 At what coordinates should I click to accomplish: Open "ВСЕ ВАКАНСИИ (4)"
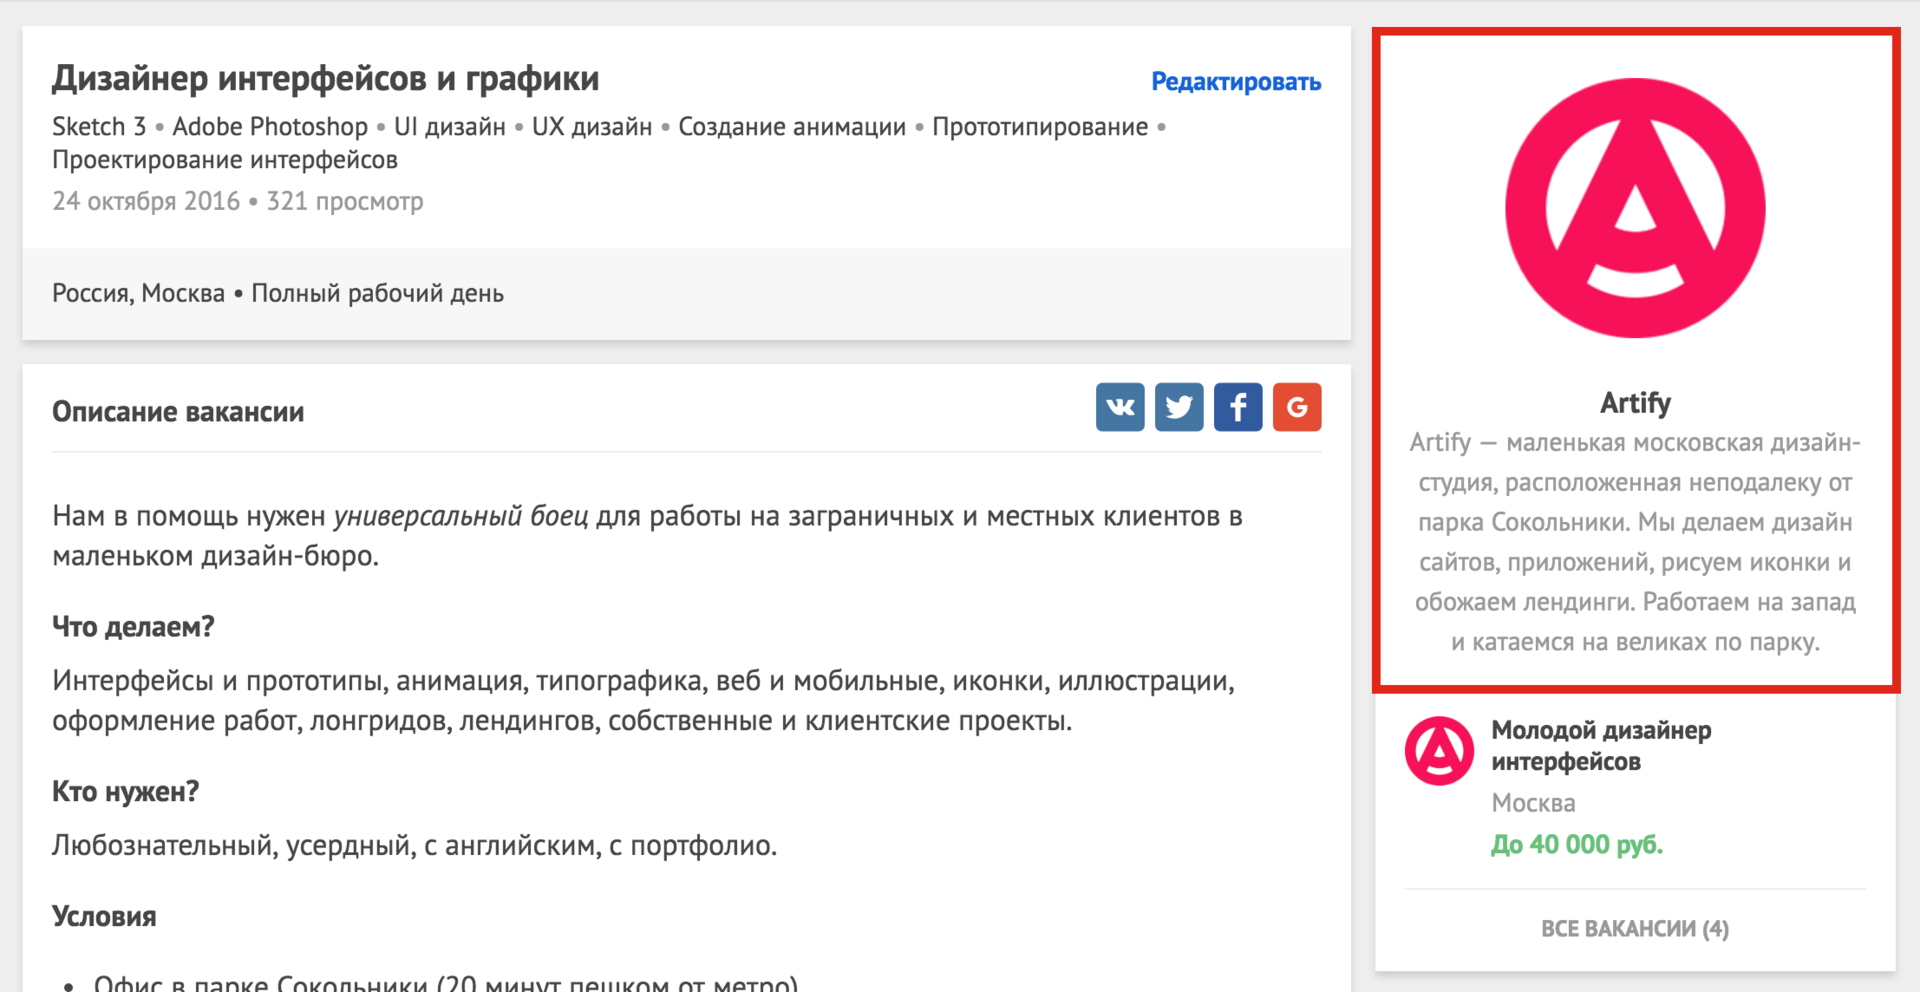(1634, 928)
